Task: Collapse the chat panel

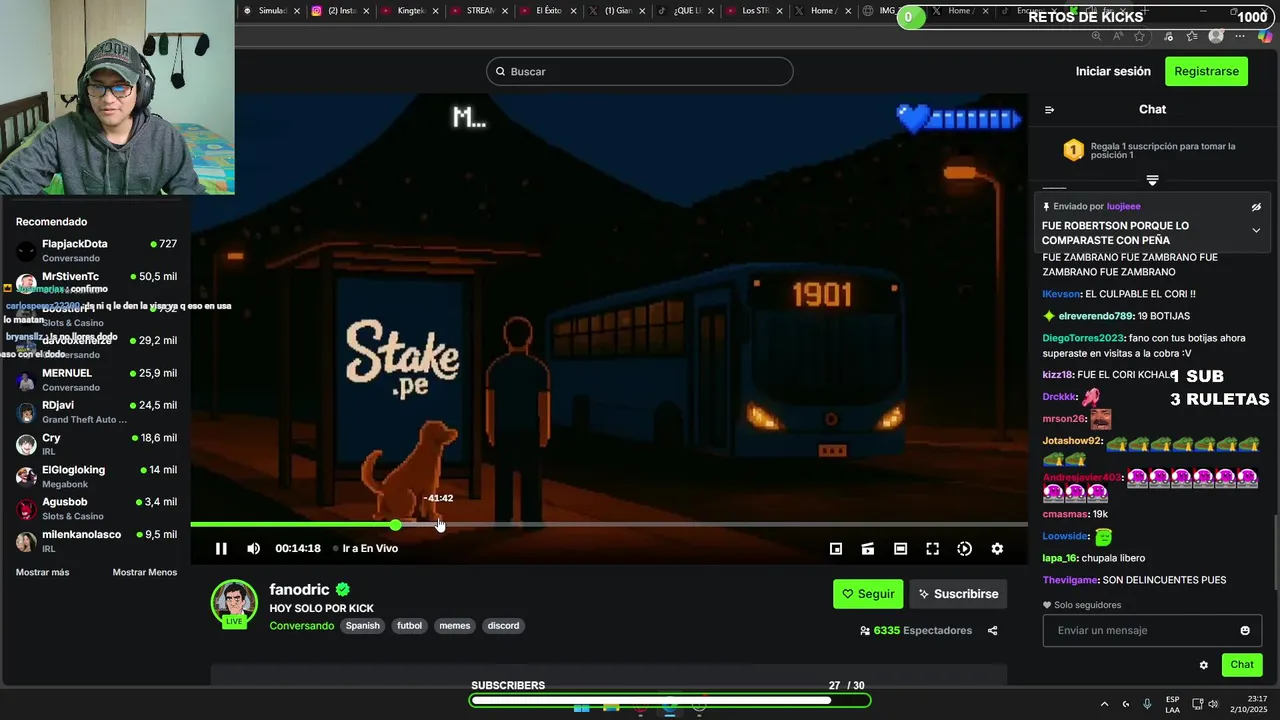Action: pyautogui.click(x=1049, y=110)
